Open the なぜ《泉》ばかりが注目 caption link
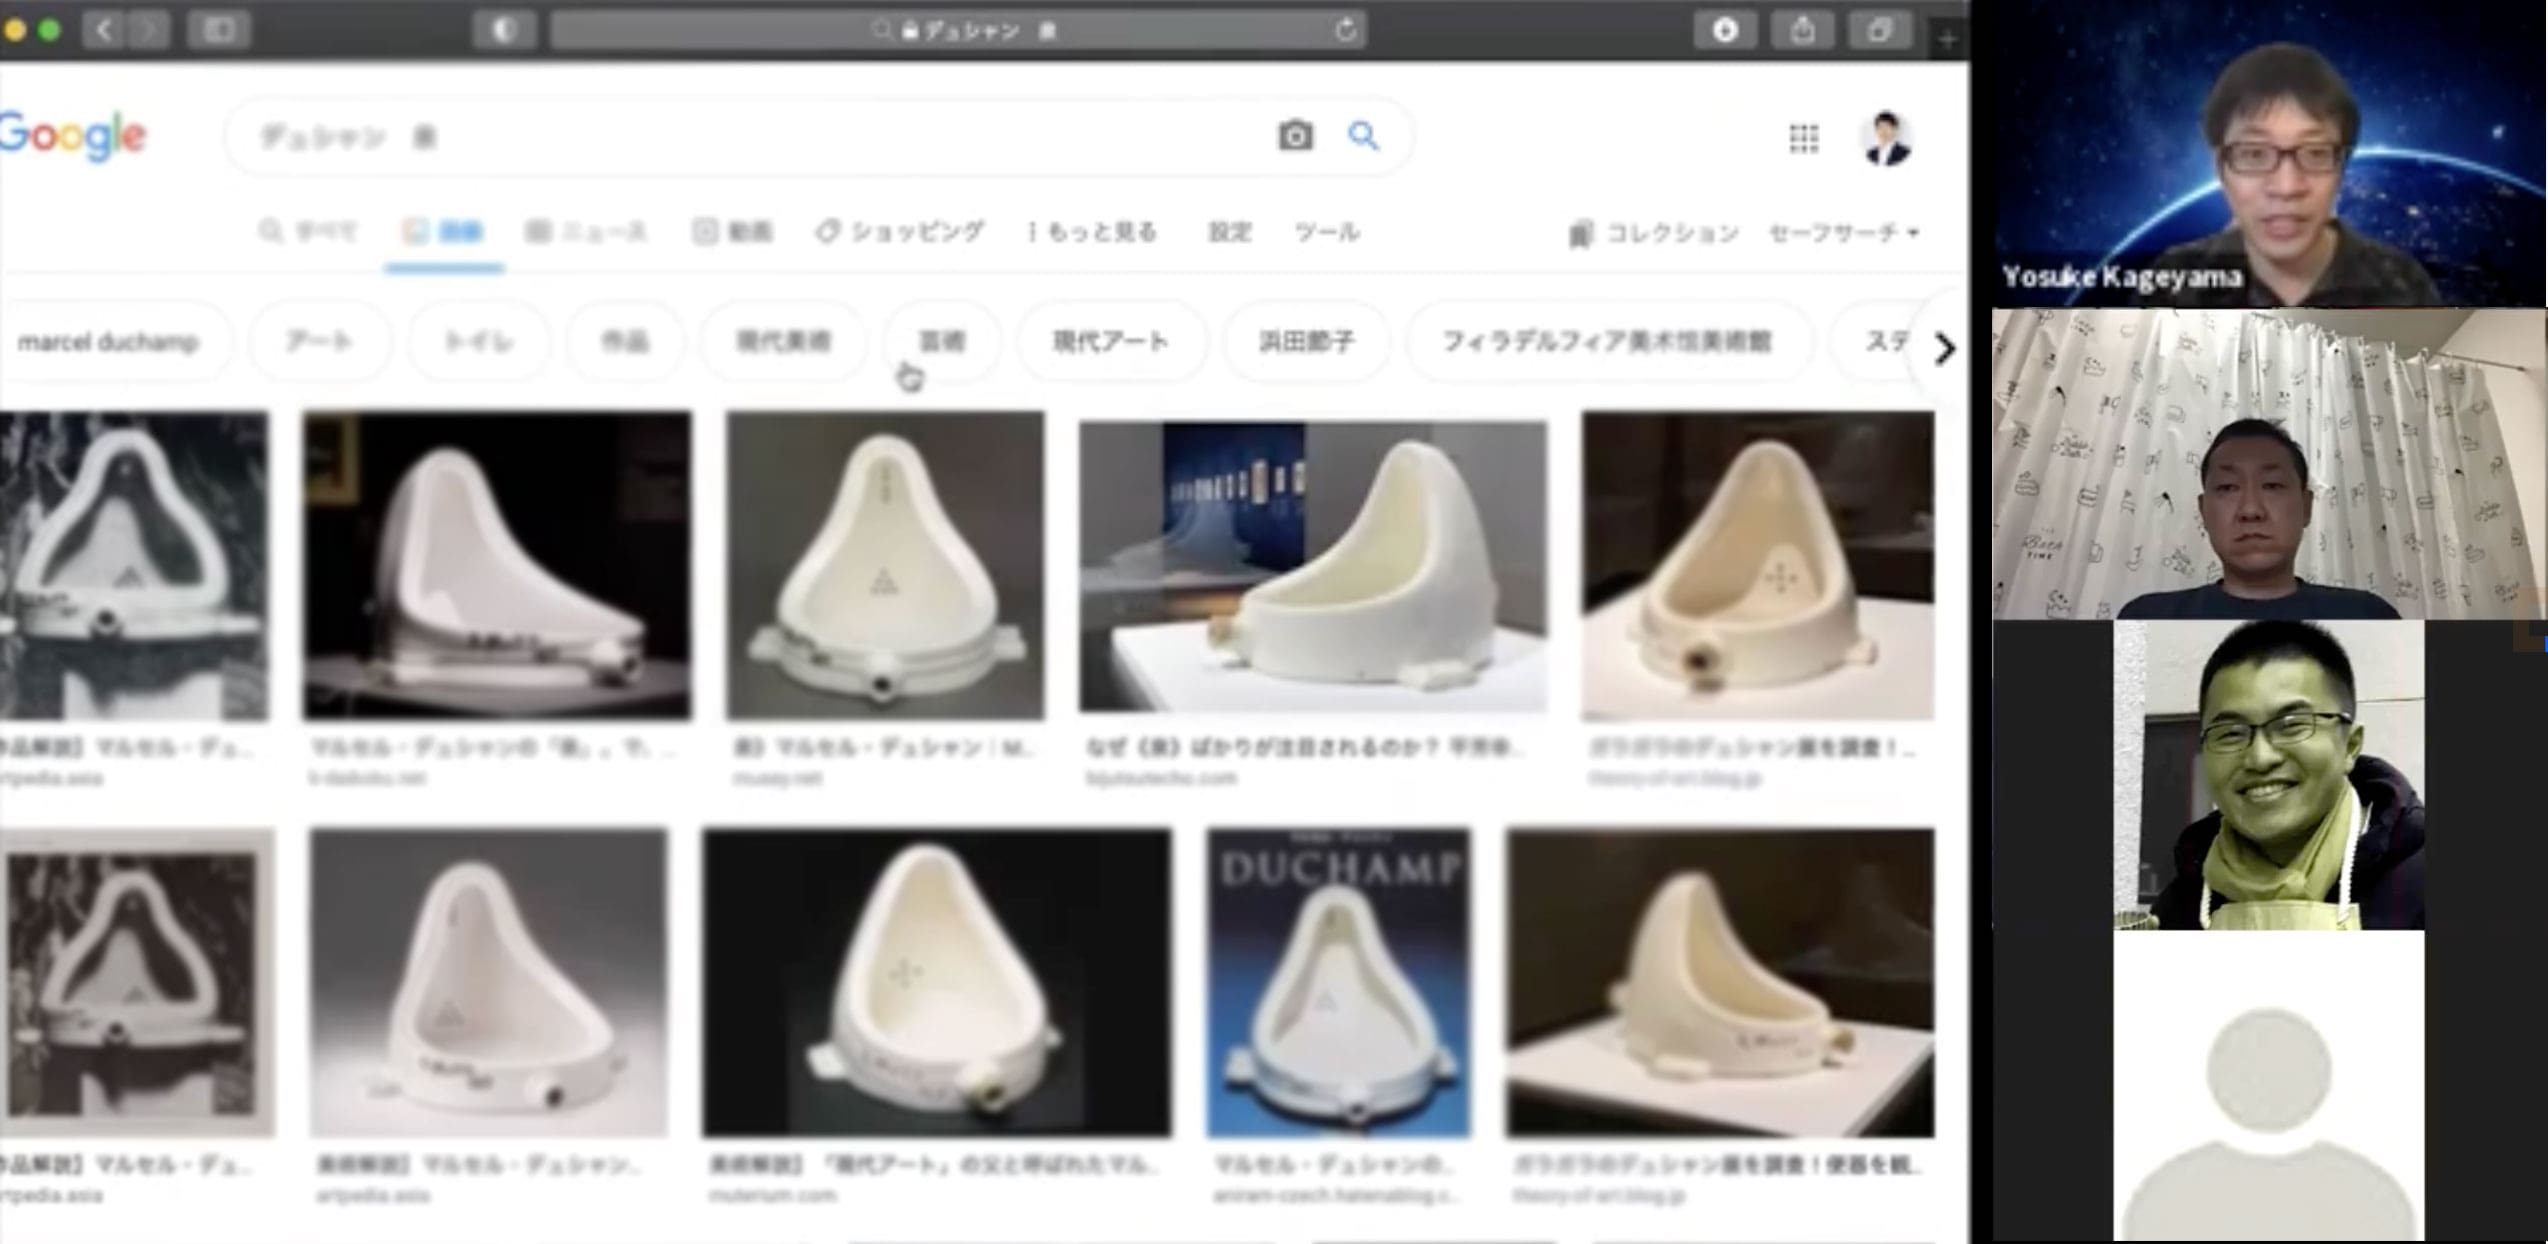 click(1304, 748)
